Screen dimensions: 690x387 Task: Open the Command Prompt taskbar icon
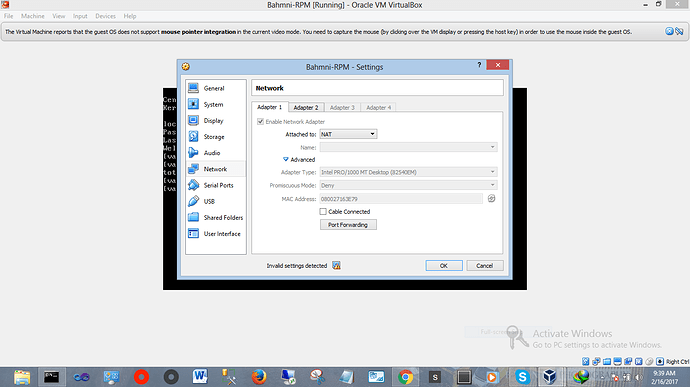51,377
